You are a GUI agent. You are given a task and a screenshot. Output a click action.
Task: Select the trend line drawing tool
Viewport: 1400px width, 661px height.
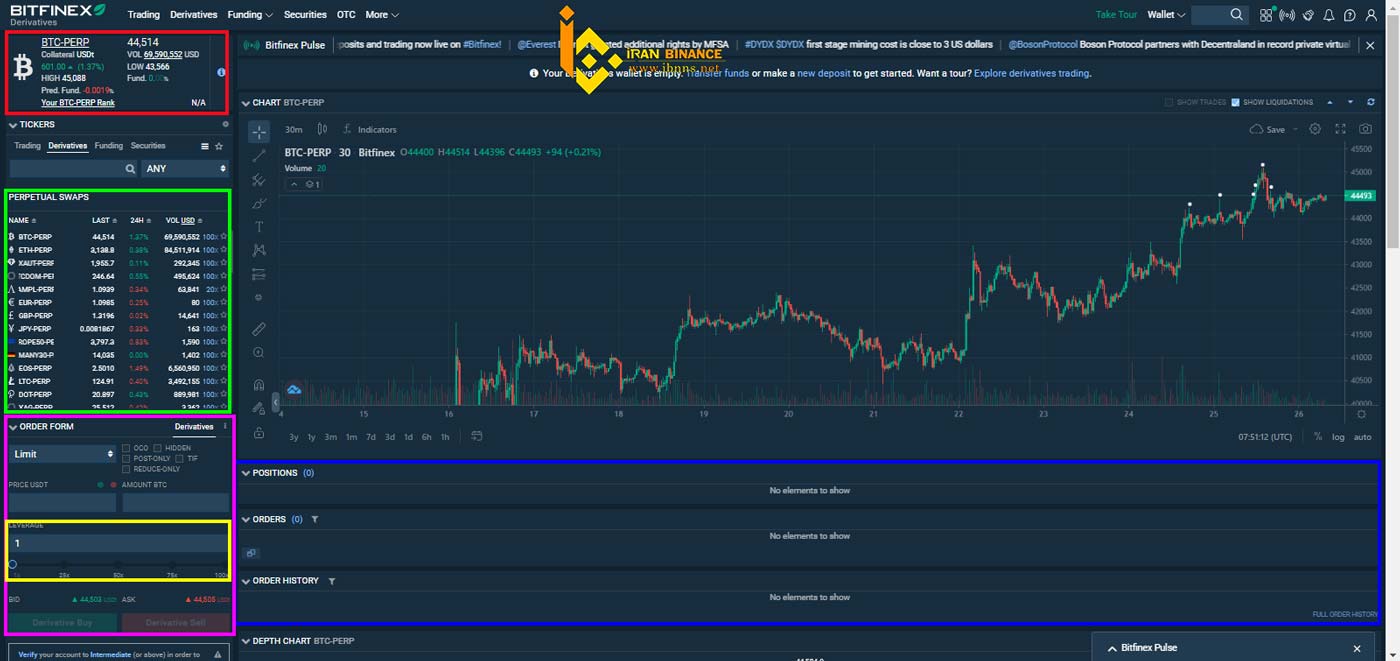point(259,156)
